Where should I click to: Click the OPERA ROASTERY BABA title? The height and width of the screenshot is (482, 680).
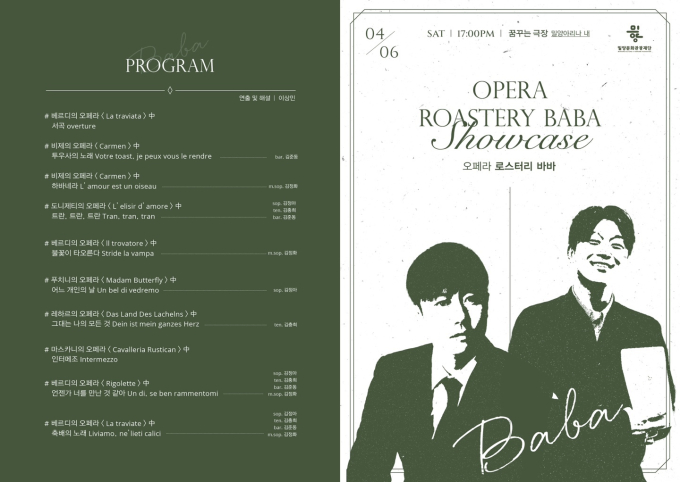[510, 104]
